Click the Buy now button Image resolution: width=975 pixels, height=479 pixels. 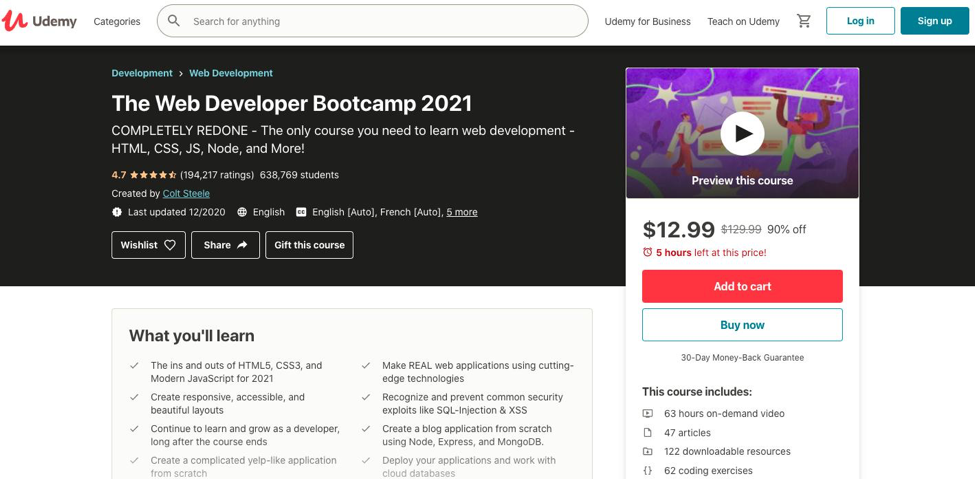(x=742, y=325)
